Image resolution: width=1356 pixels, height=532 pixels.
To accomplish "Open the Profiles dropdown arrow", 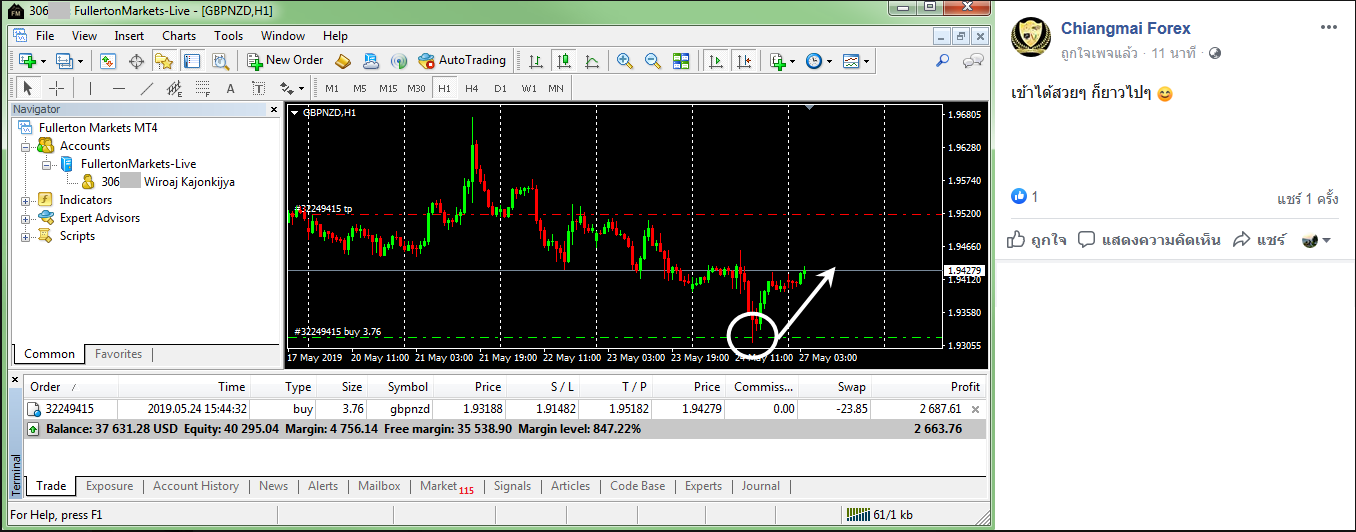I will tap(81, 61).
